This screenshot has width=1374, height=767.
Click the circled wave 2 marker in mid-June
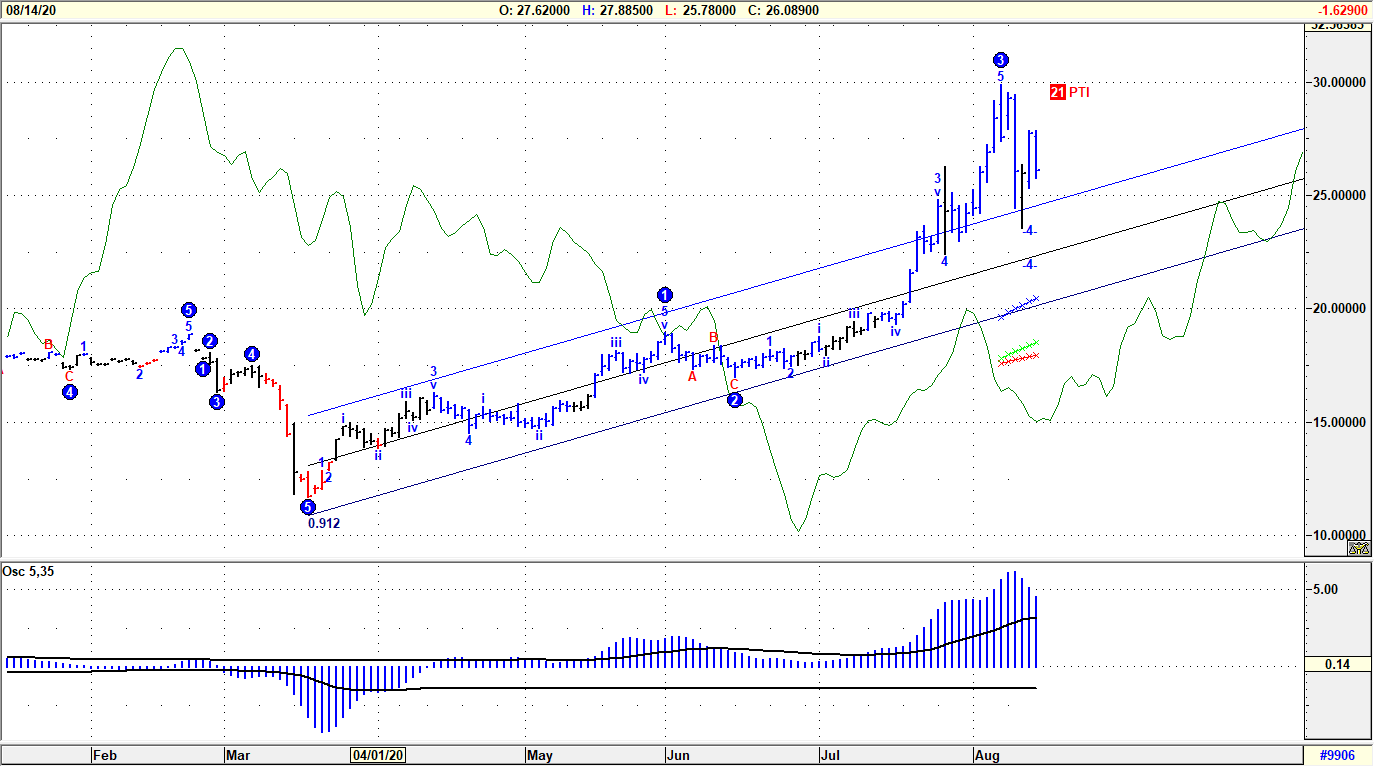pos(734,400)
